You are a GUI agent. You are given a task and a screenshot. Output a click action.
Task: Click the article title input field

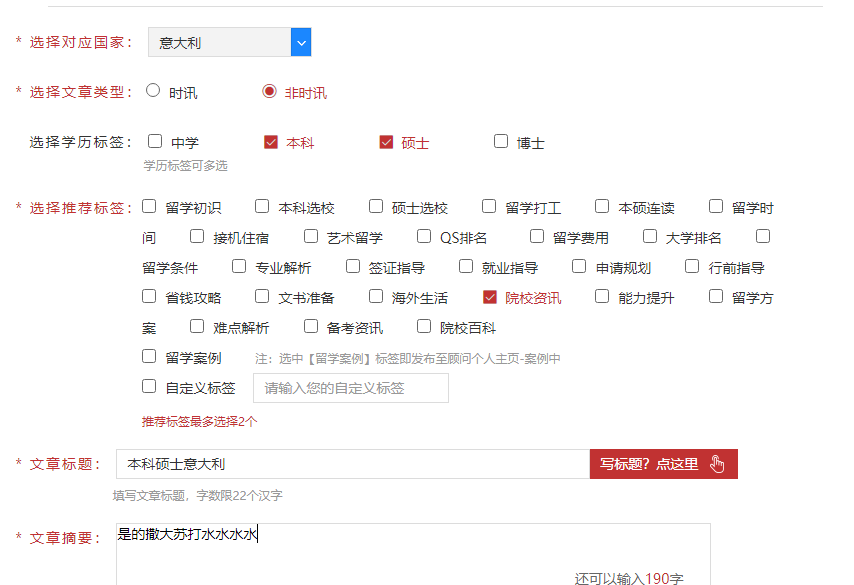[x=353, y=464]
